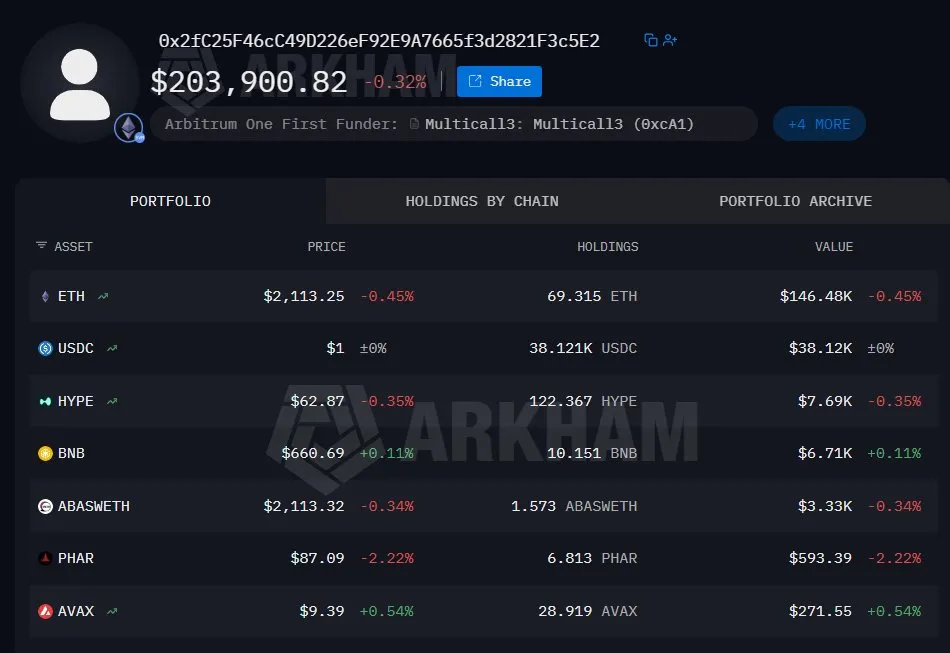
Task: Copy the wallet address with the copy icon
Action: click(x=651, y=40)
